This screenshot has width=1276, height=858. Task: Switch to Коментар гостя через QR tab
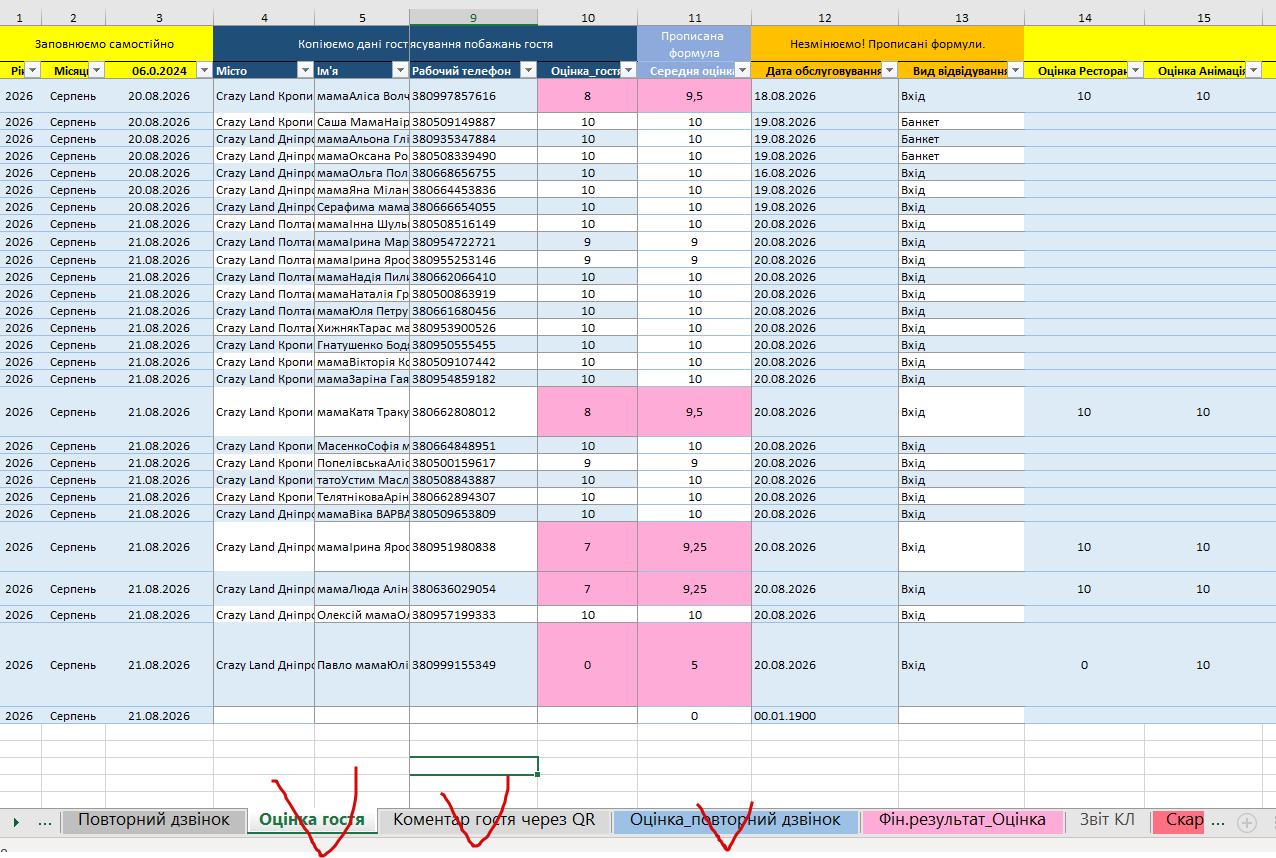pyautogui.click(x=494, y=820)
